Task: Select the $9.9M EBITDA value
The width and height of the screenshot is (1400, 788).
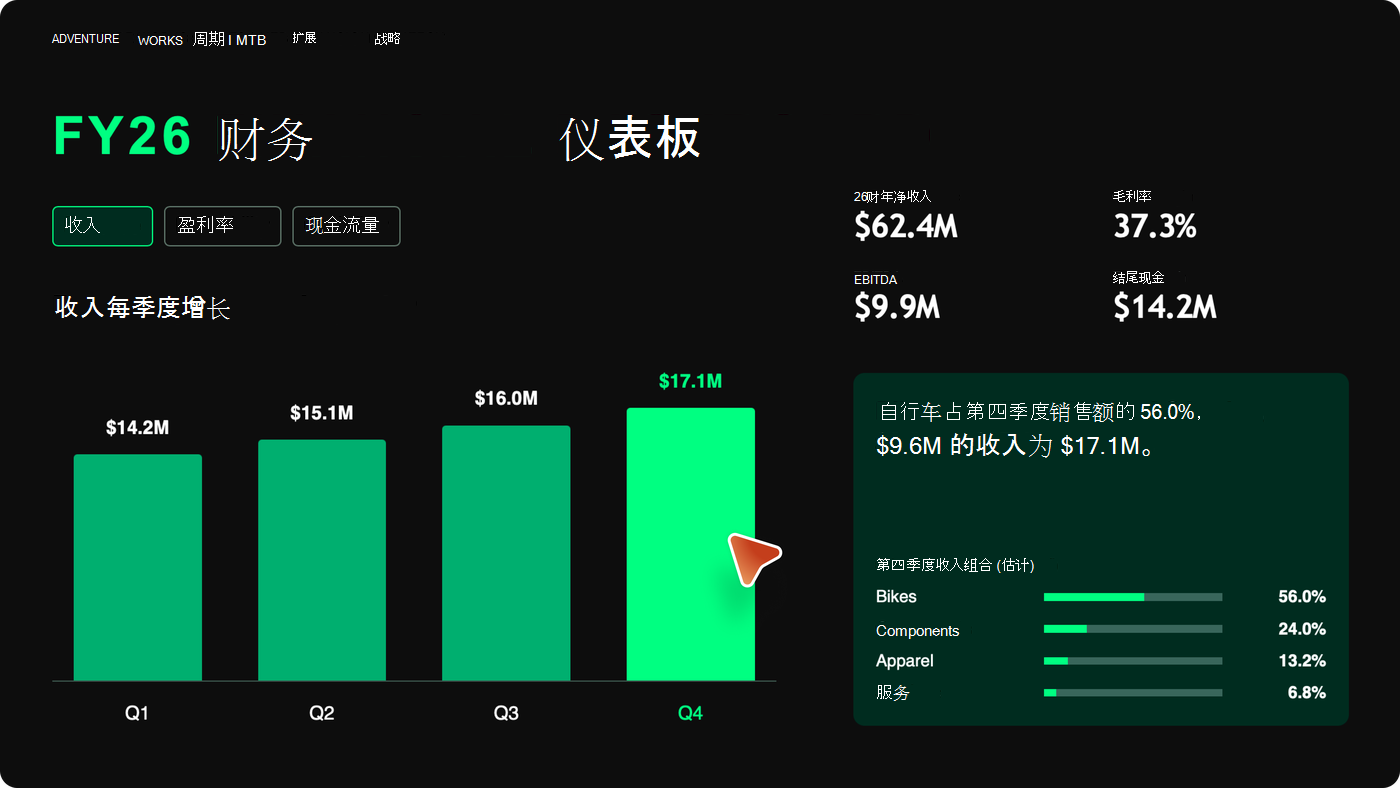Action: (897, 307)
